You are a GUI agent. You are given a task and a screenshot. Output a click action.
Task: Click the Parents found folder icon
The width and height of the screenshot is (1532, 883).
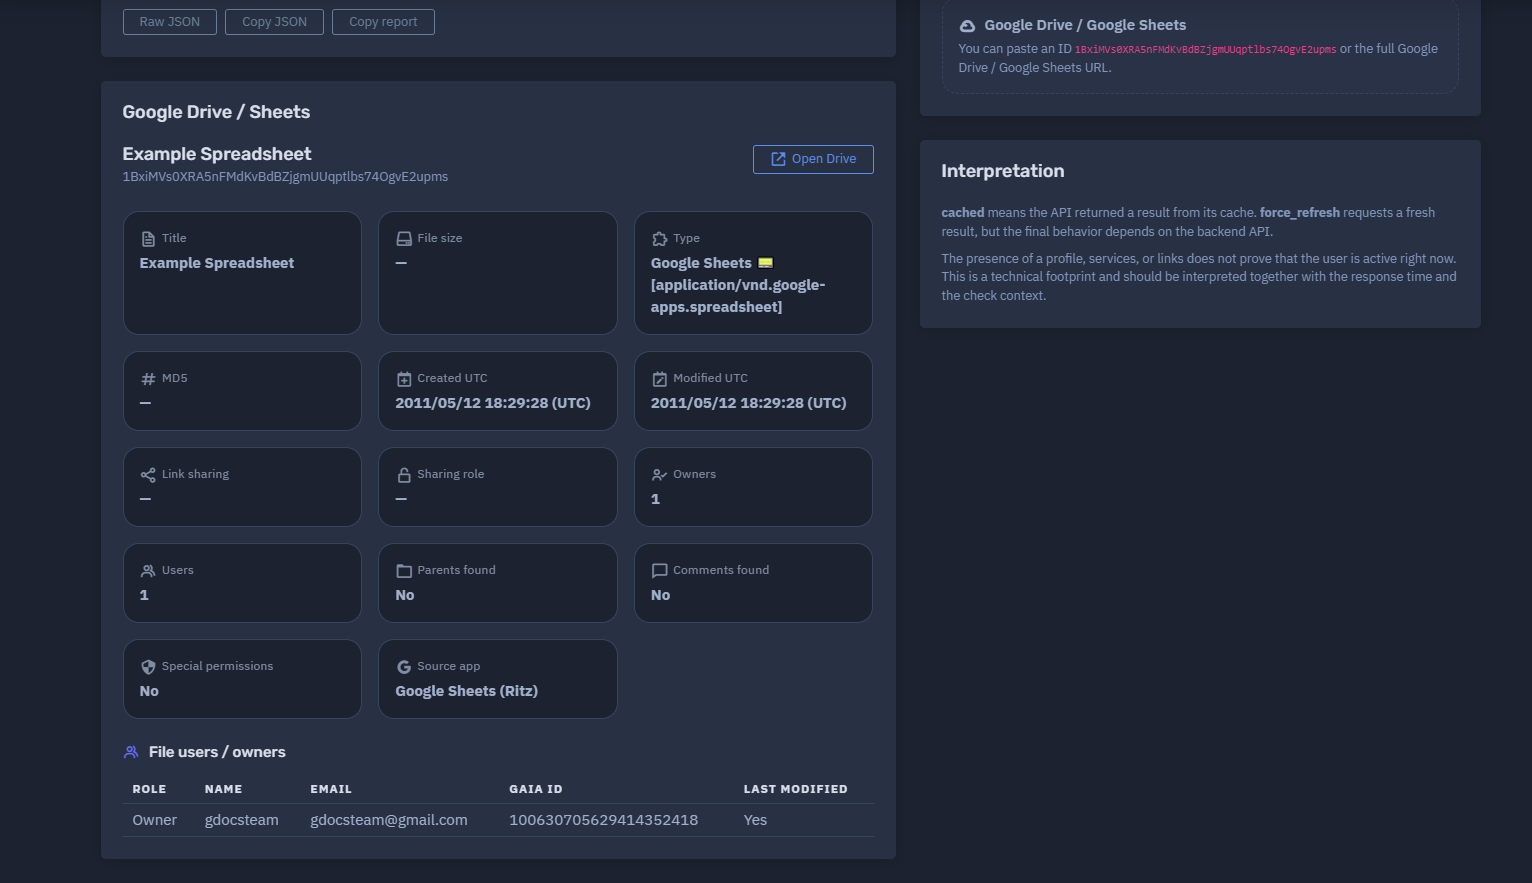404,571
